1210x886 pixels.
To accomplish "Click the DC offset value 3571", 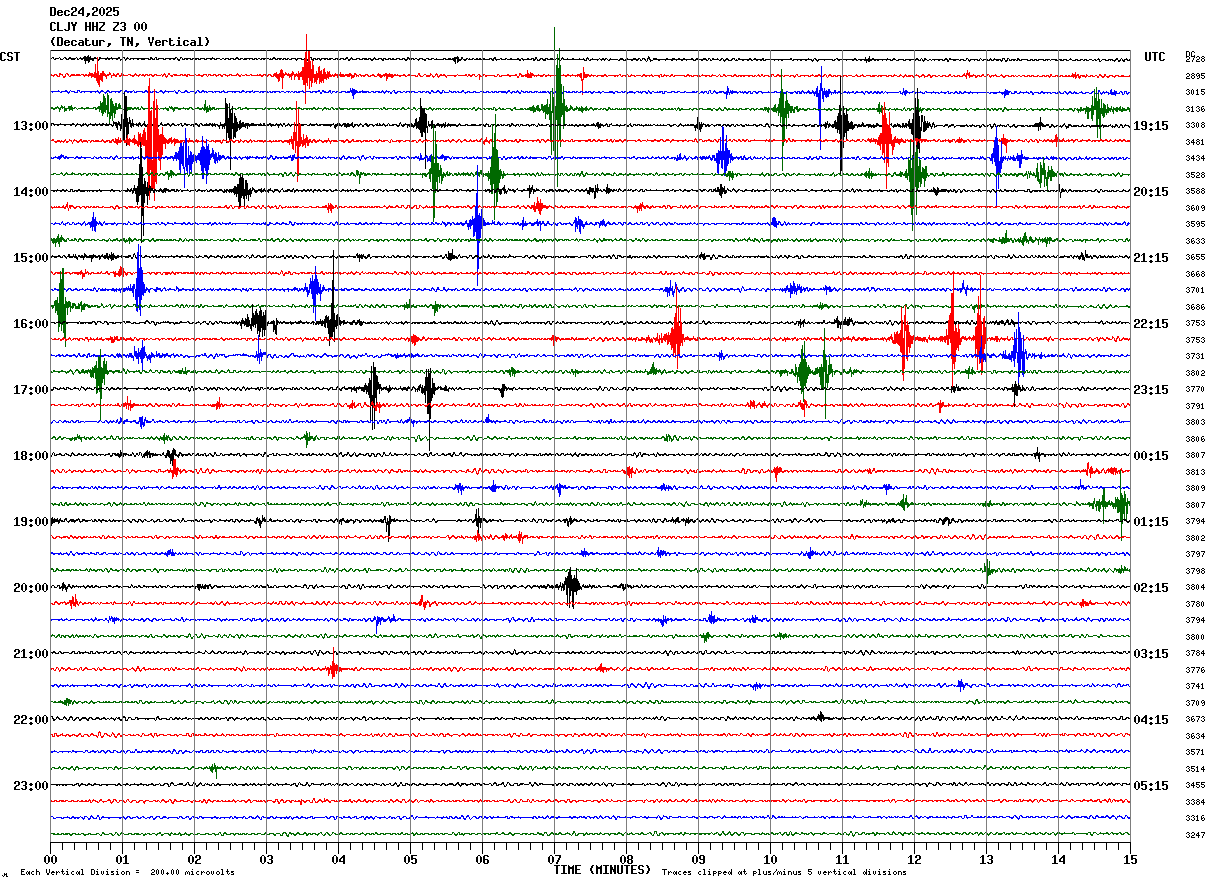I will (1195, 752).
